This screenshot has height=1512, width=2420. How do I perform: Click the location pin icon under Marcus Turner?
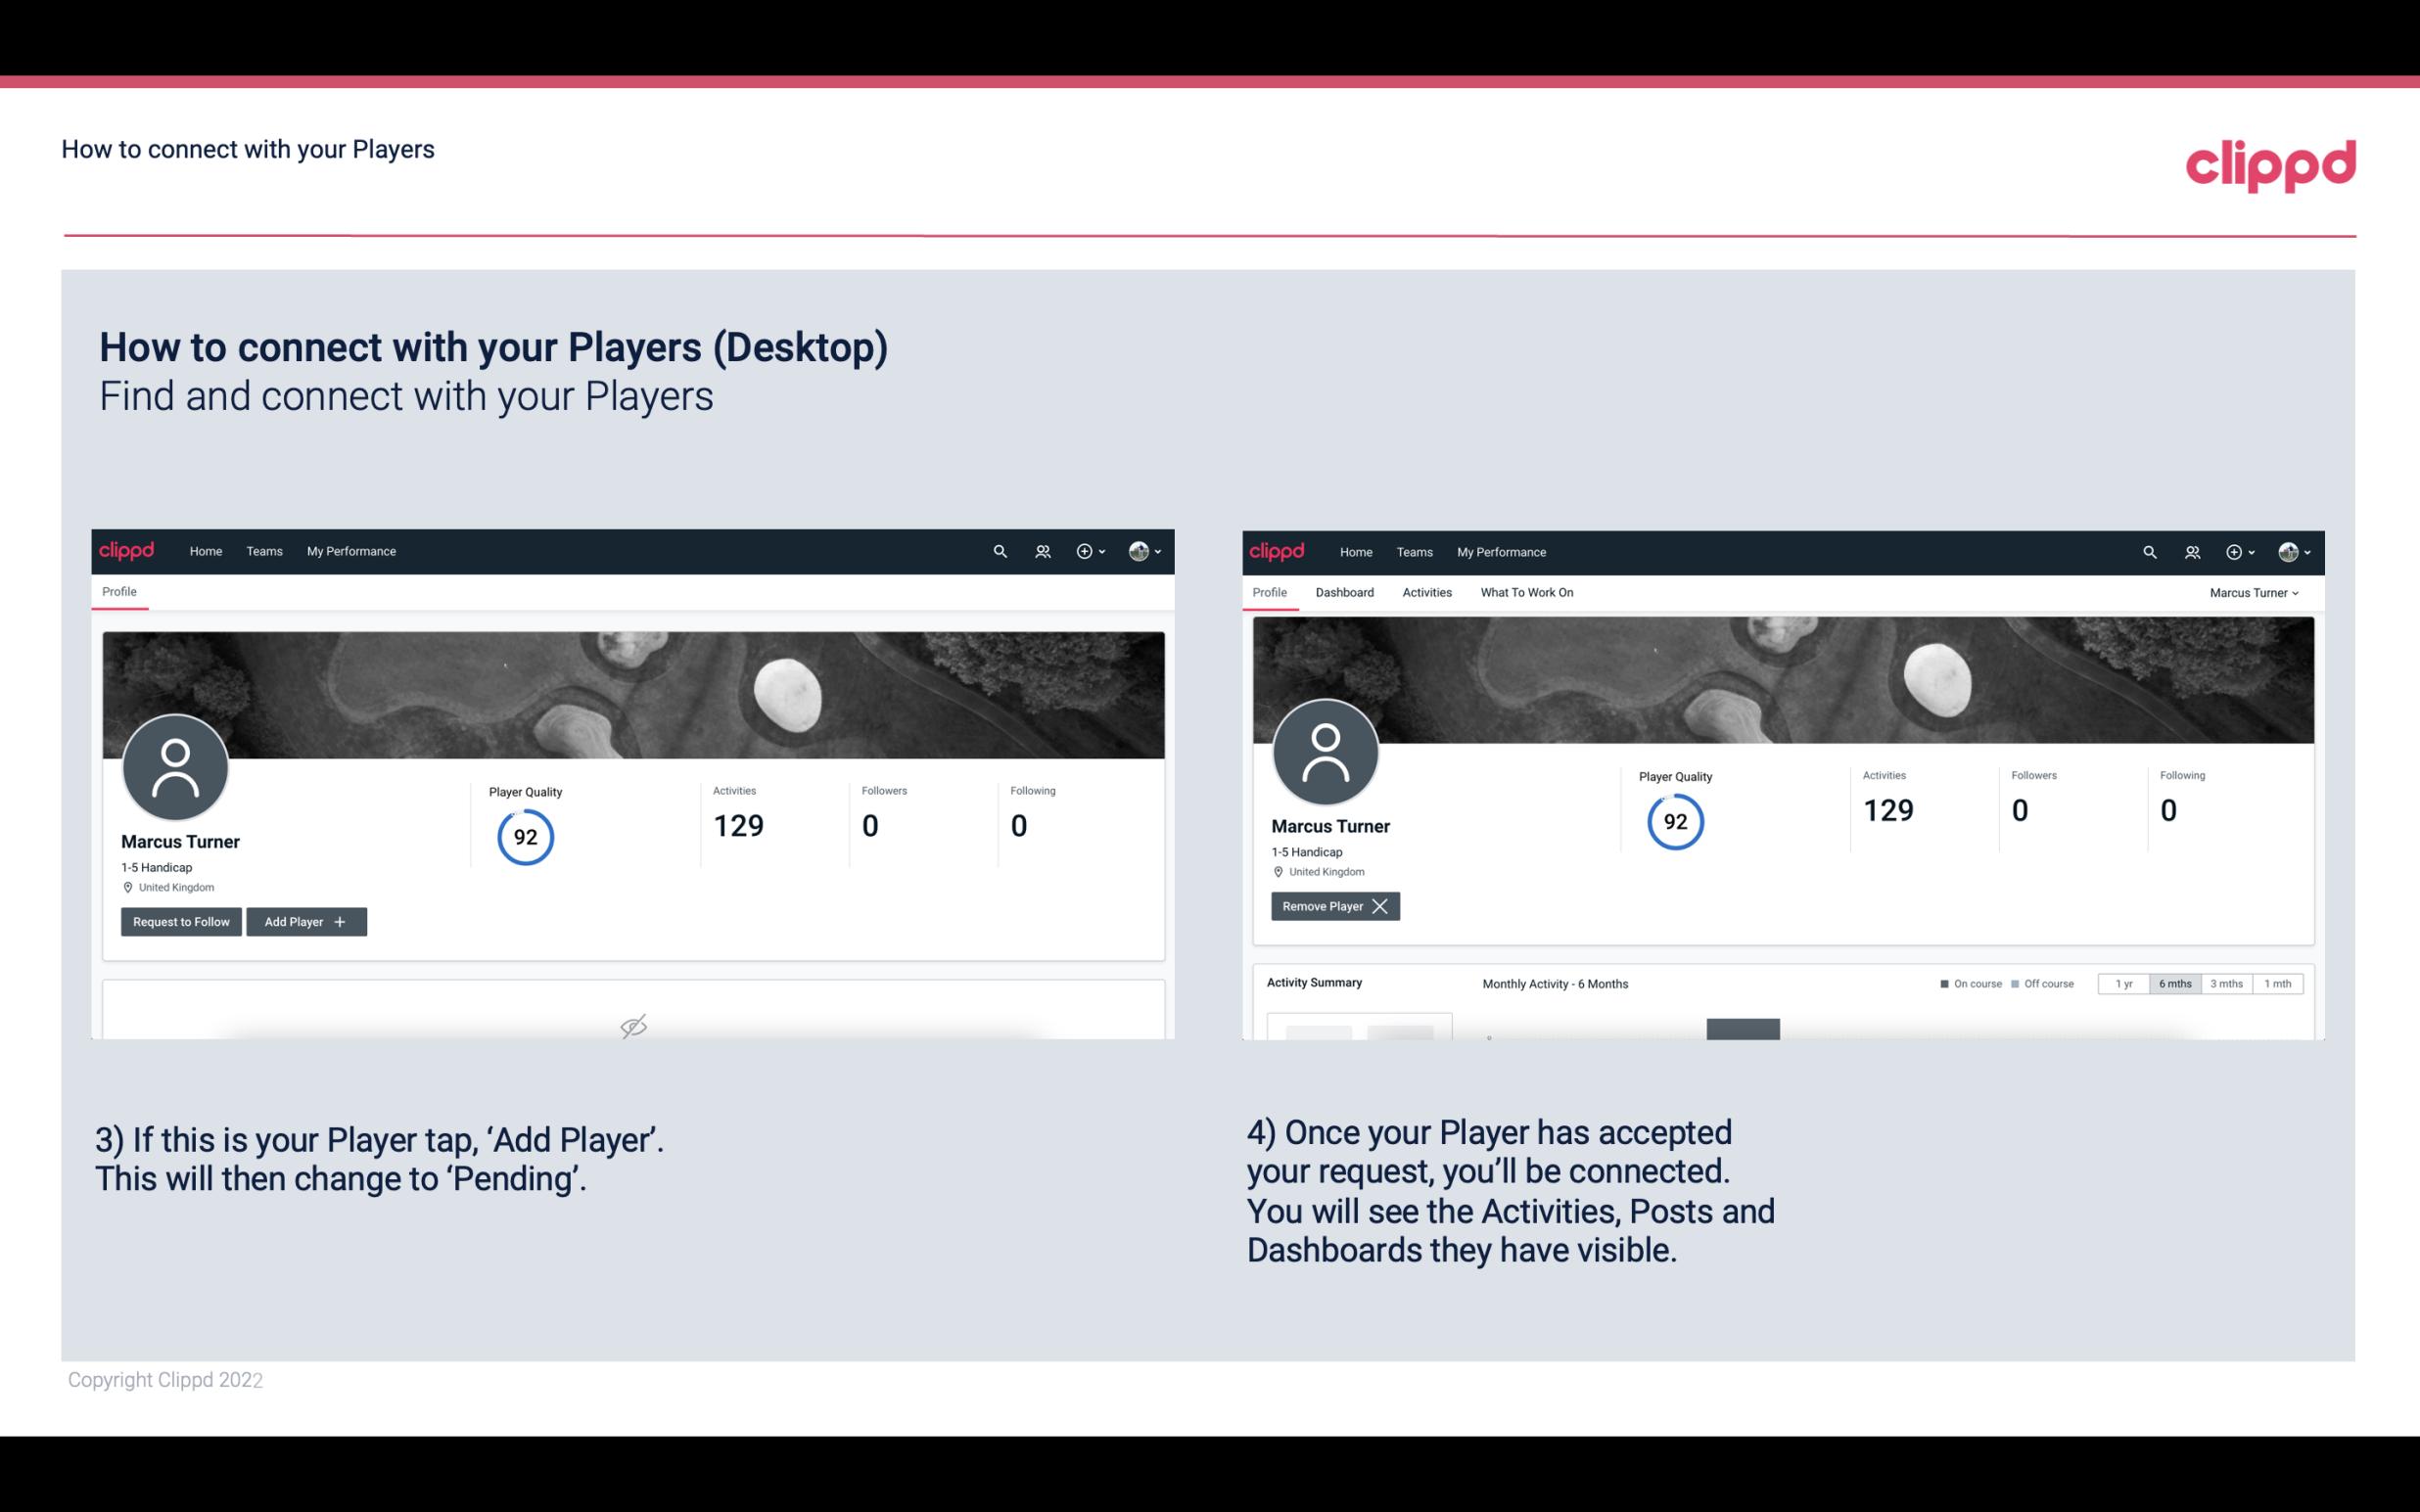coord(129,887)
